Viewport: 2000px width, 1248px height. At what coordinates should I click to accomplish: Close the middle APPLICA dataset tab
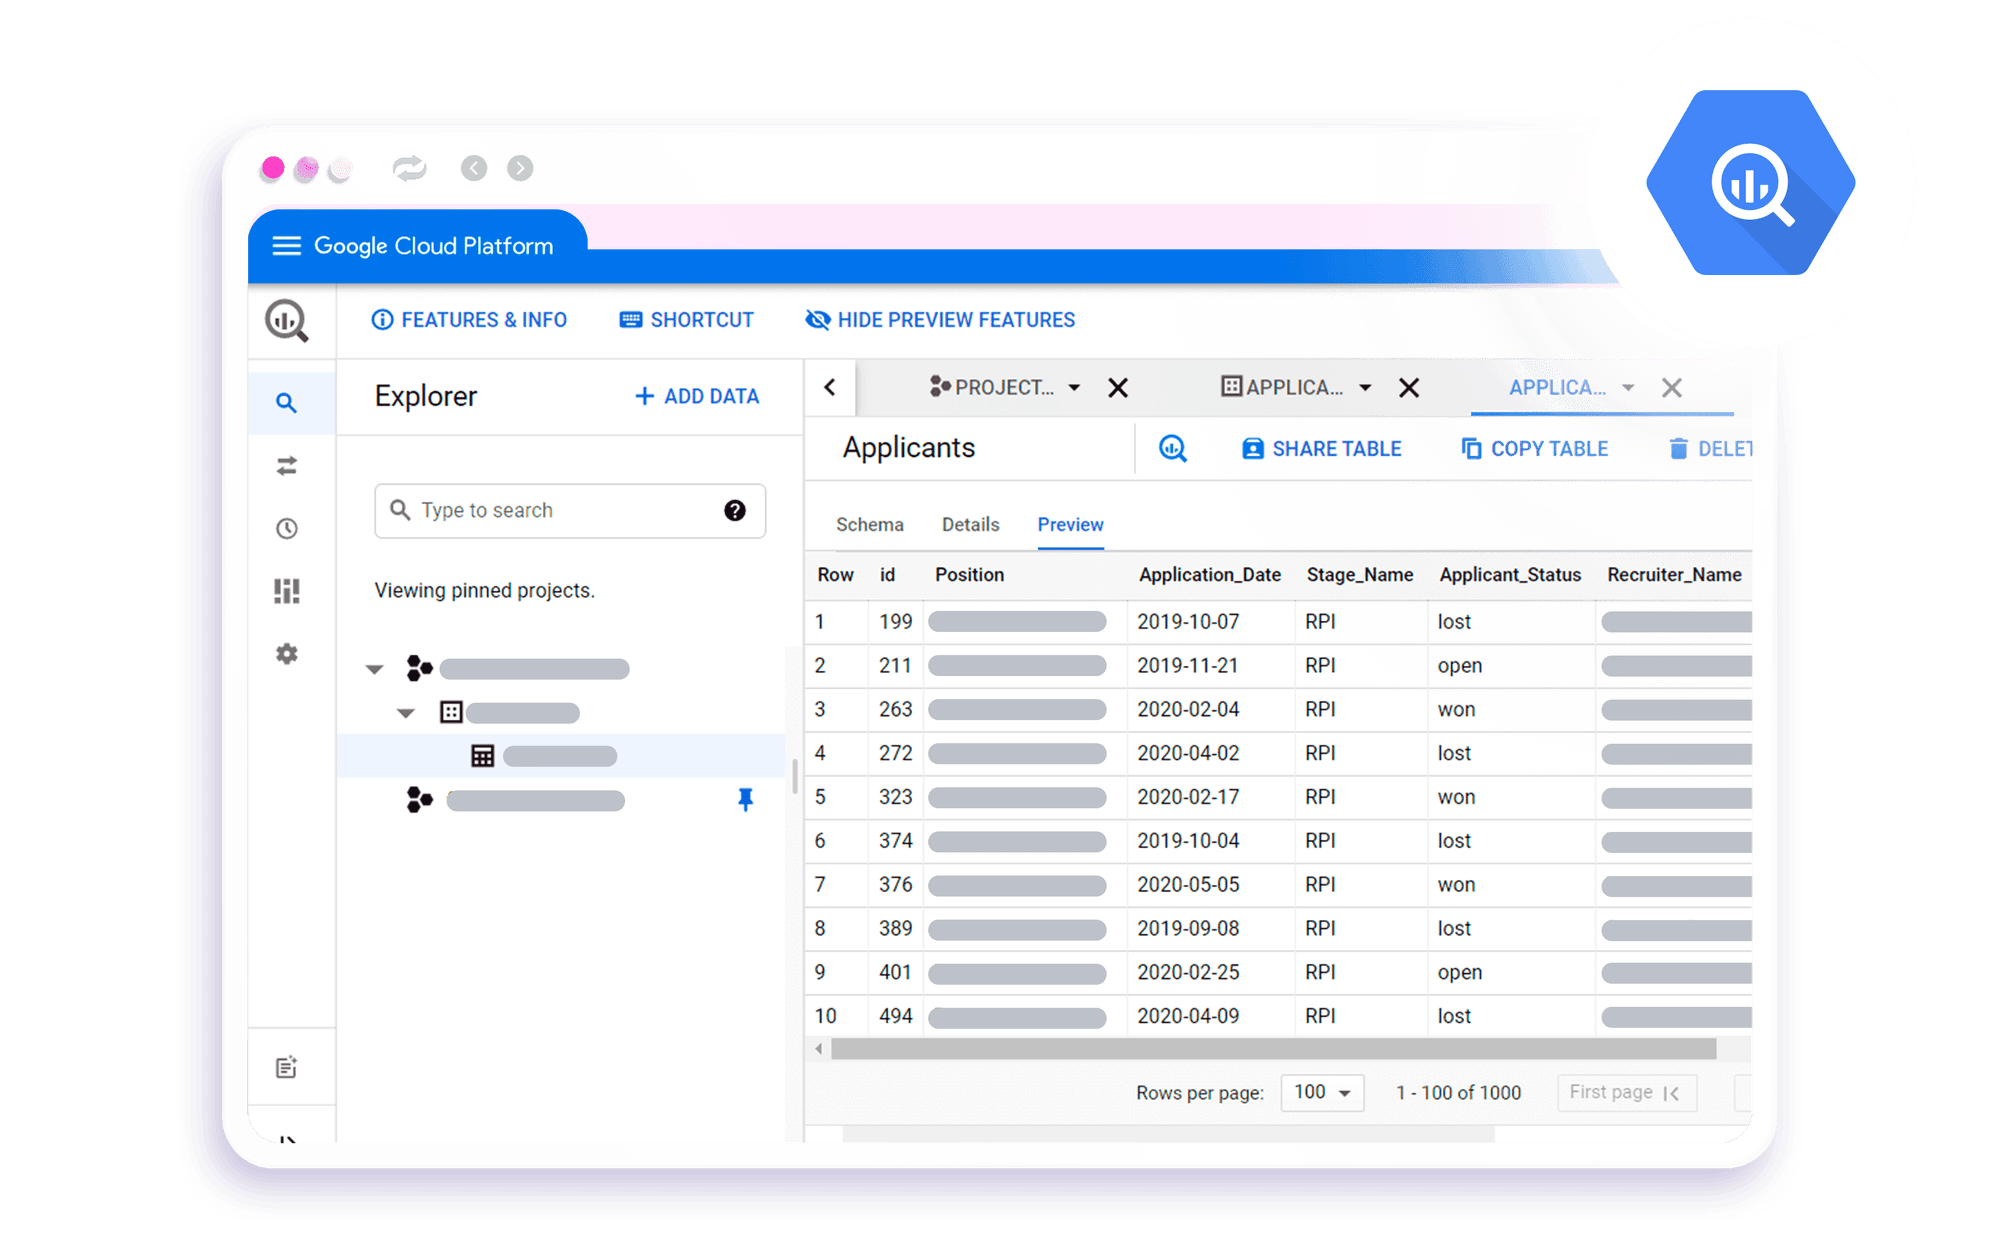tap(1409, 388)
